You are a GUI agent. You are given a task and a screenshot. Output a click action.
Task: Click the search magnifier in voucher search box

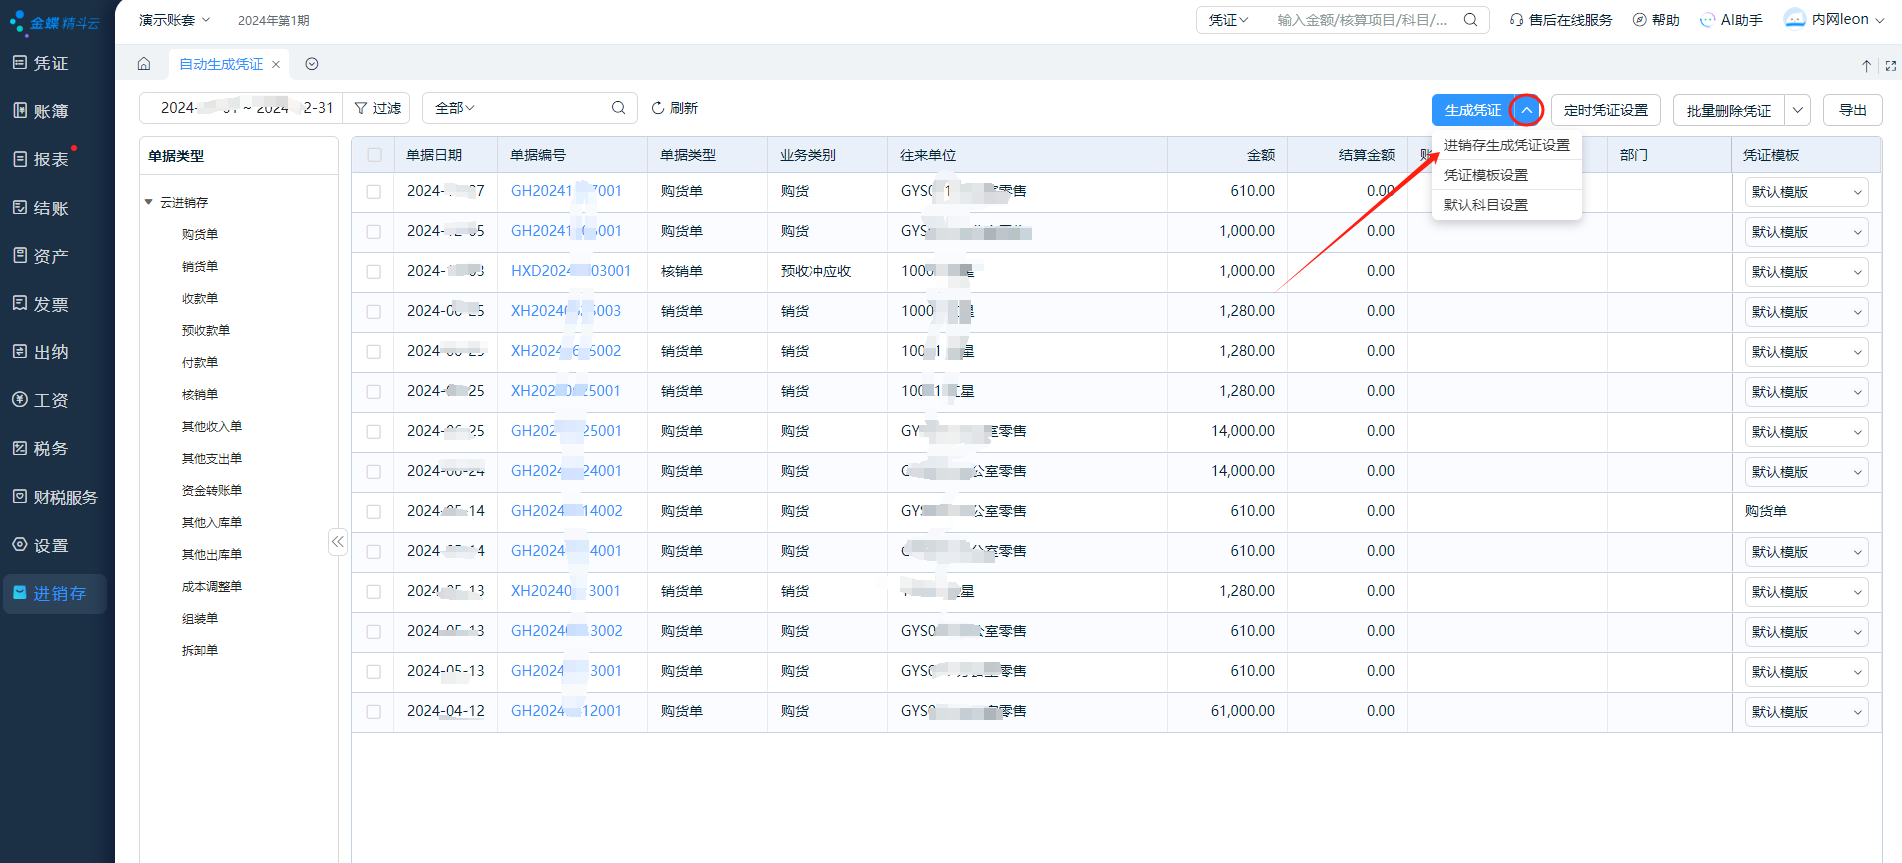pyautogui.click(x=1470, y=20)
